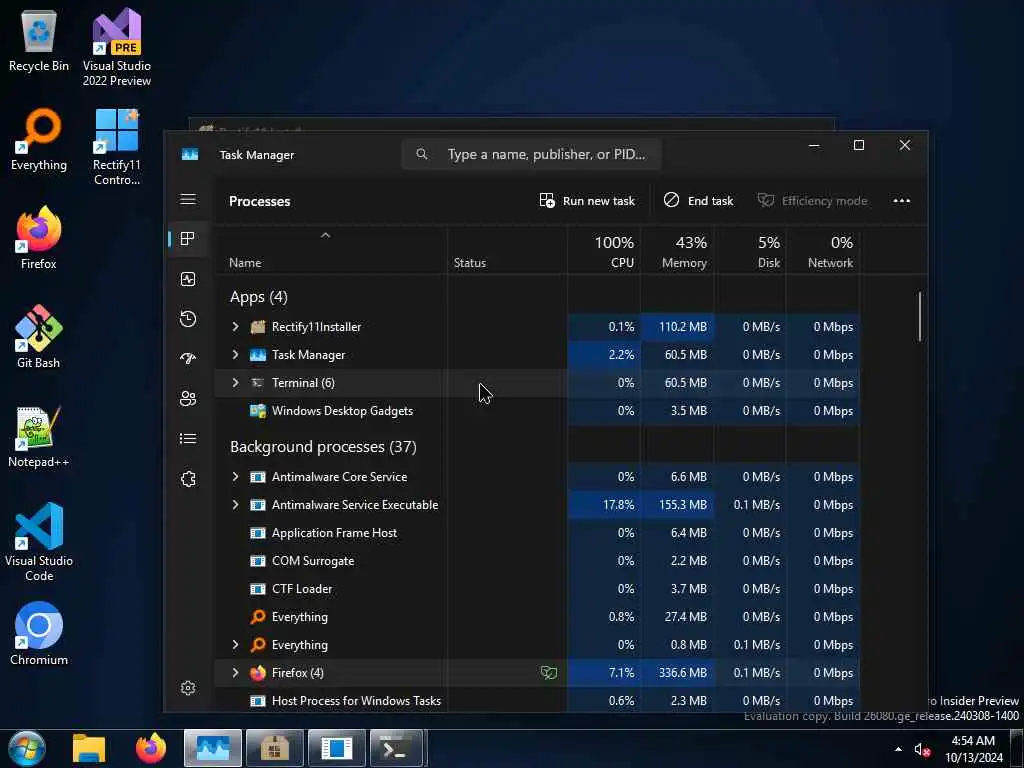Click the search magnifier icon in Task Manager
The image size is (1024, 768).
pos(422,154)
